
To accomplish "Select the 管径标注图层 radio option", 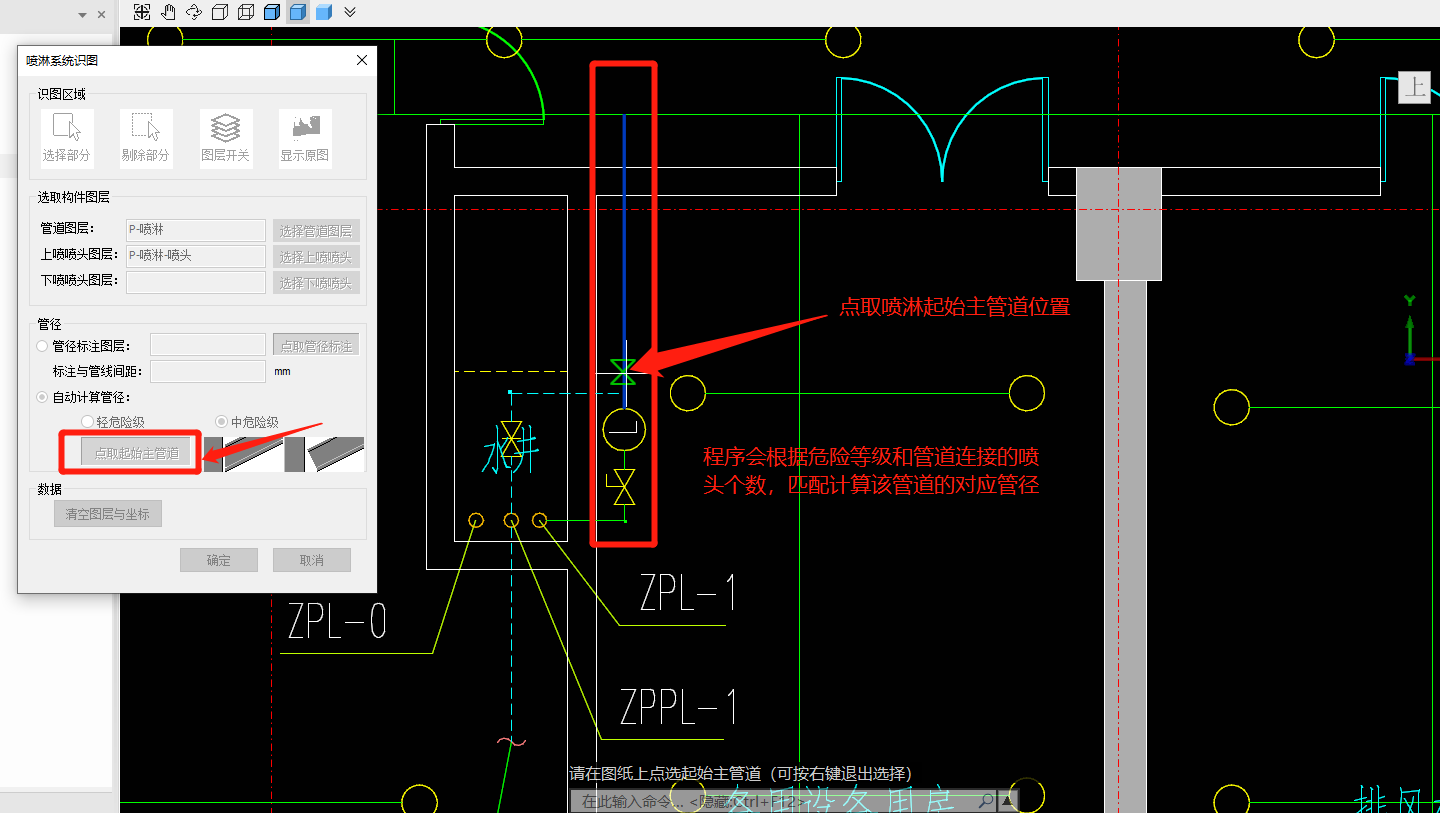I will pyautogui.click(x=43, y=346).
